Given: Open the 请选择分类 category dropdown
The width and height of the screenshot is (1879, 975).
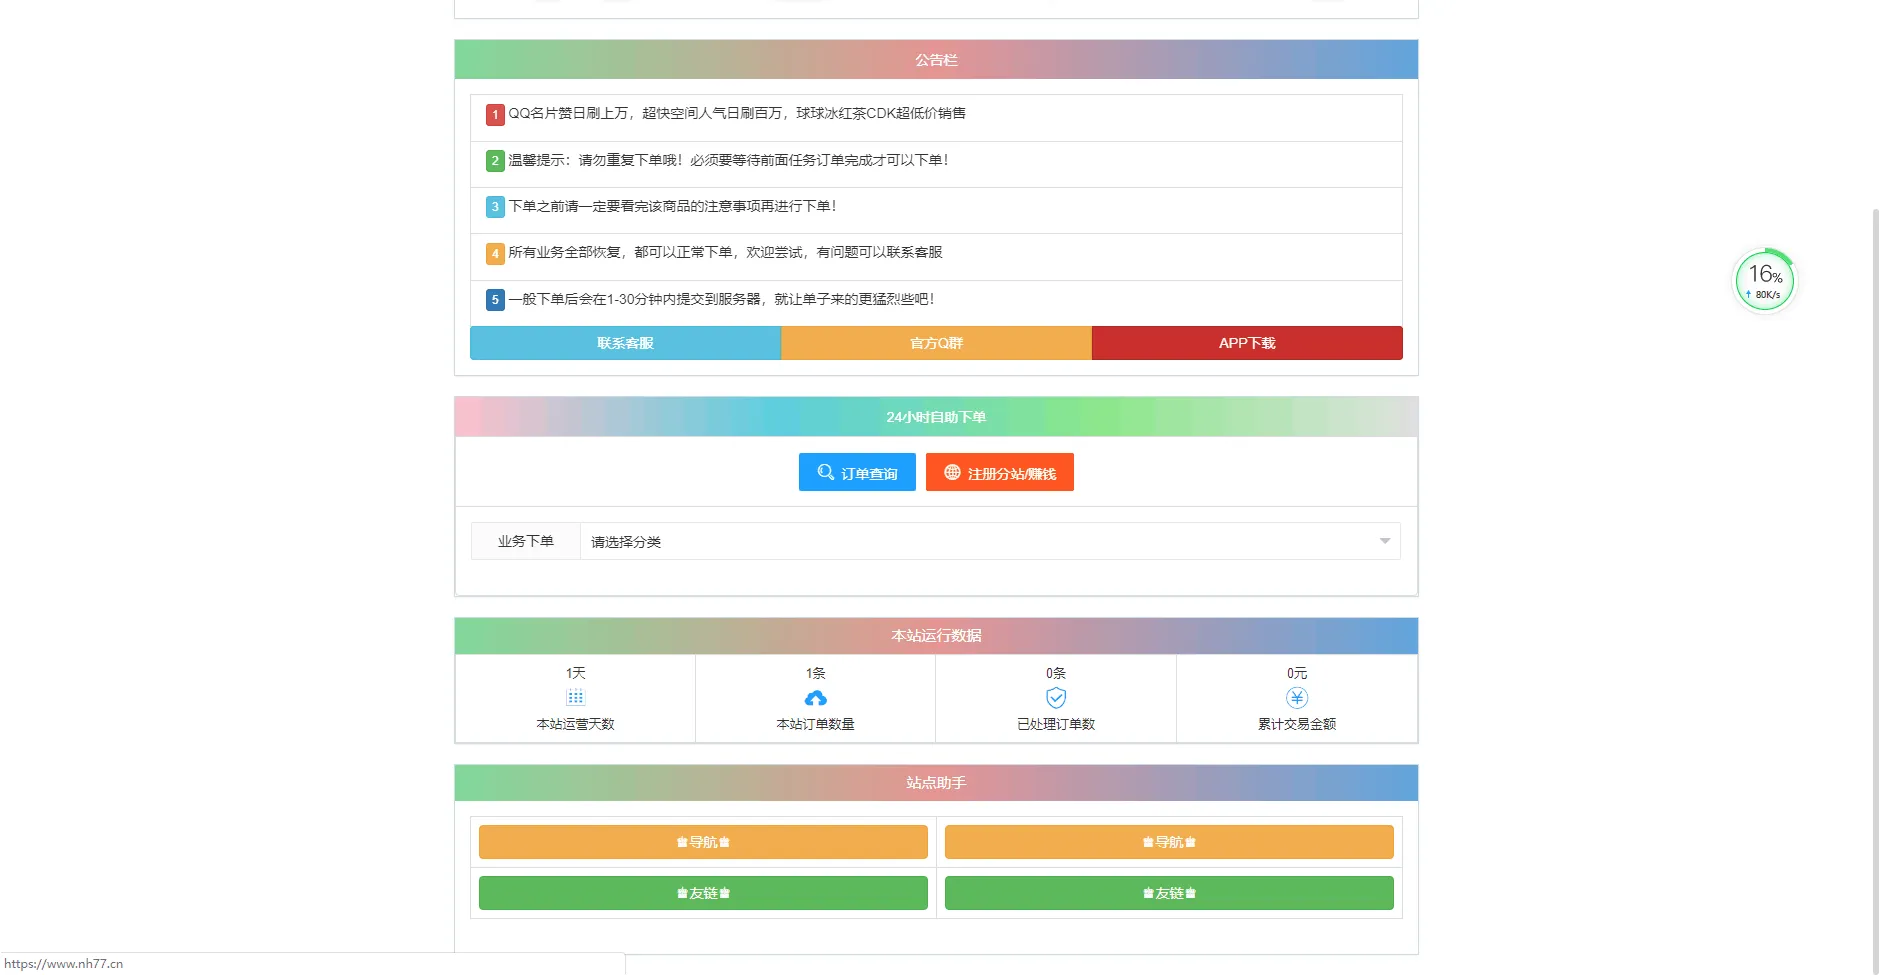Looking at the screenshot, I should click(x=985, y=541).
